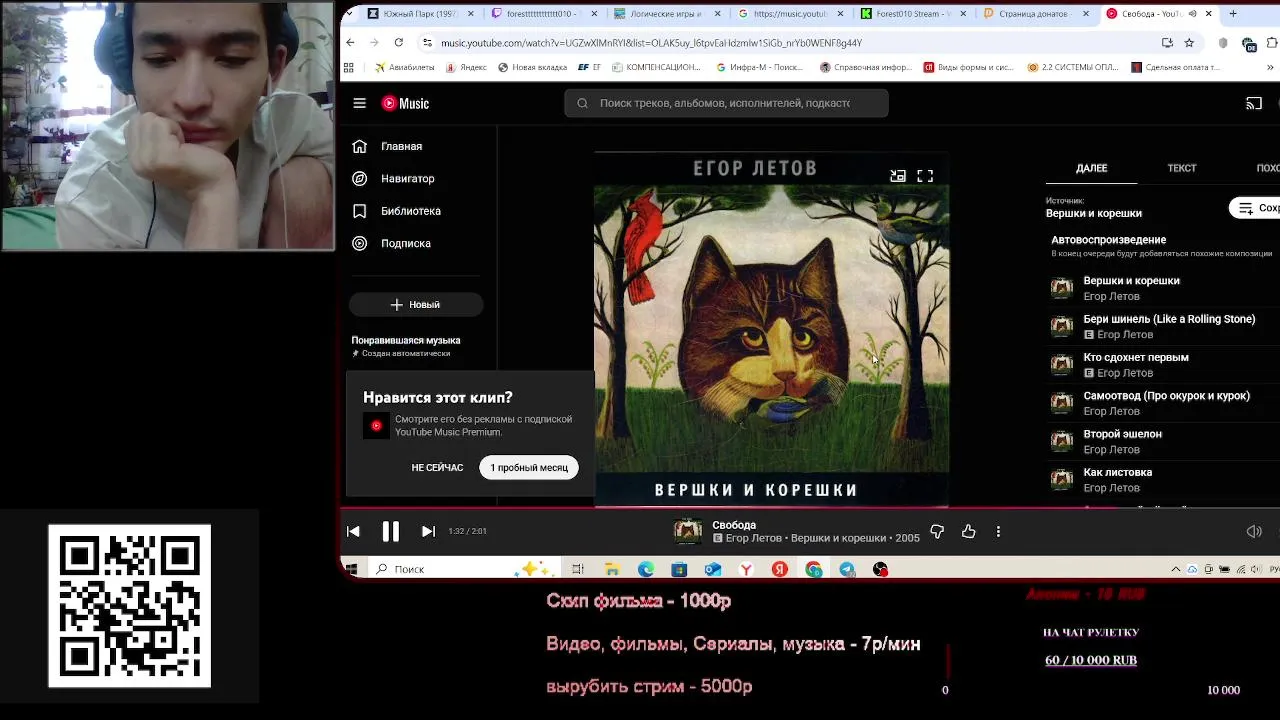Click the search field for tracks and albums
Image resolution: width=1280 pixels, height=720 pixels.
(726, 103)
